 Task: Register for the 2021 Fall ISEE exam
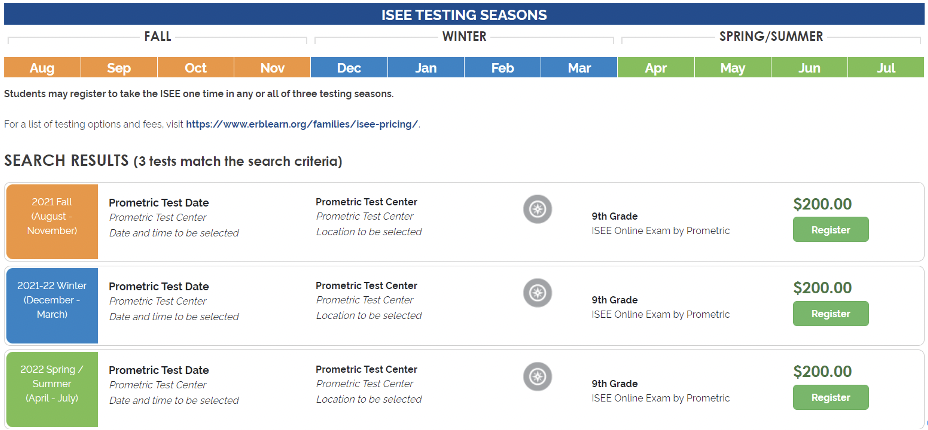coord(830,230)
